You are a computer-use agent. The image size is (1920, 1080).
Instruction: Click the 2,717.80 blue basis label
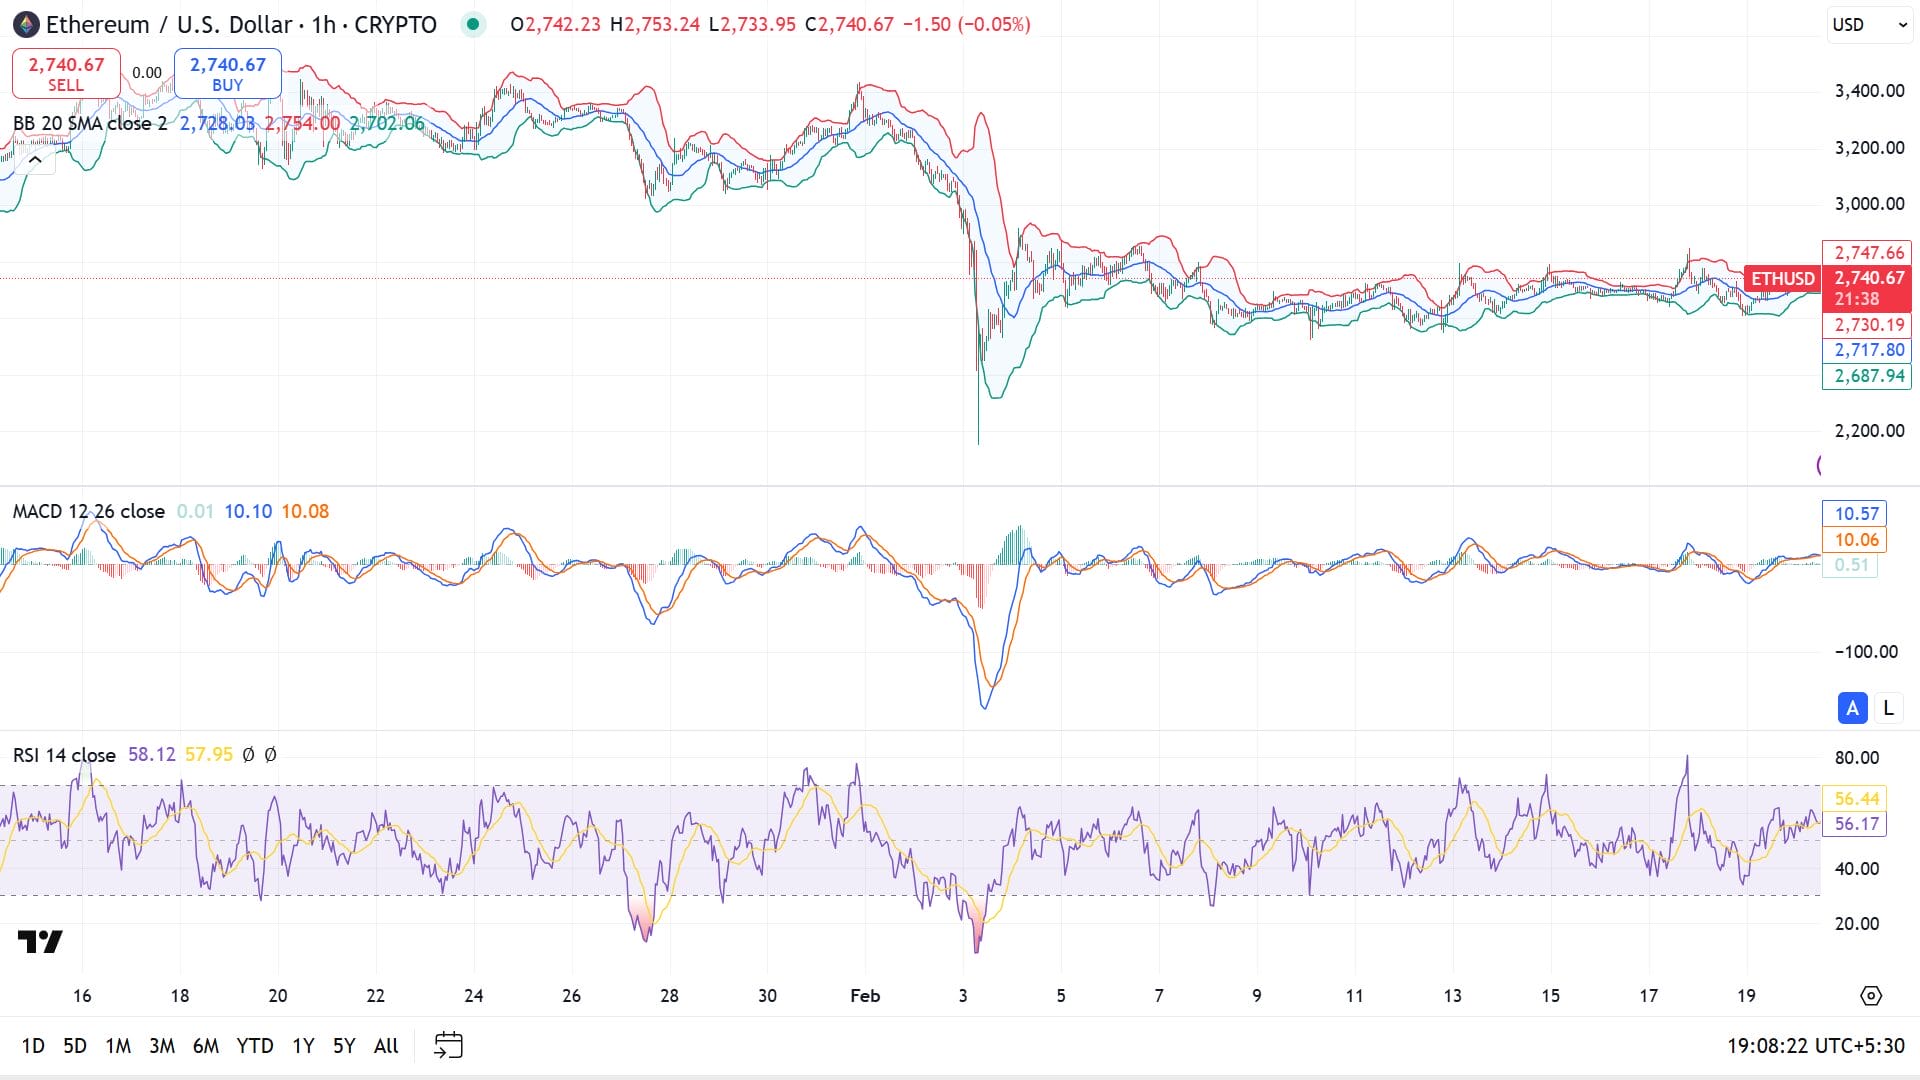coord(1867,350)
